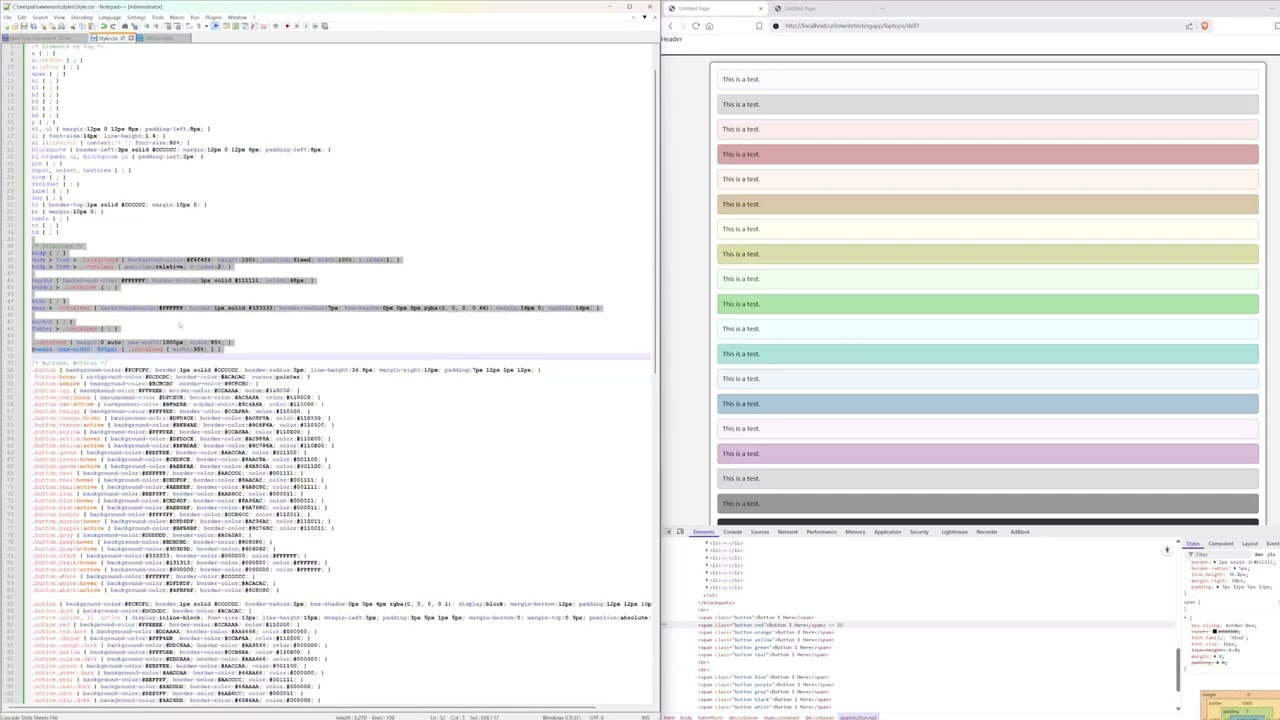The height and width of the screenshot is (720, 1280).
Task: Click the New file icon in Notepad++
Action: 6,26
